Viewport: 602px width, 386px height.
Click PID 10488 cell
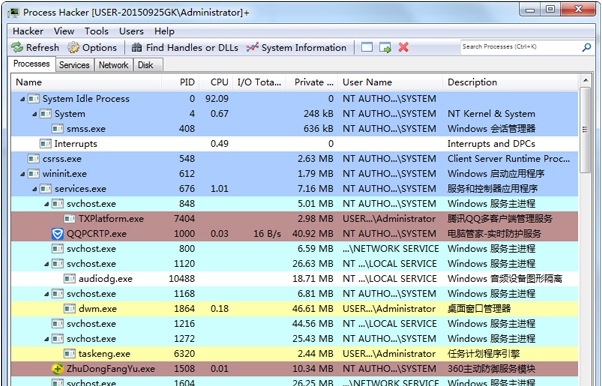[182, 279]
